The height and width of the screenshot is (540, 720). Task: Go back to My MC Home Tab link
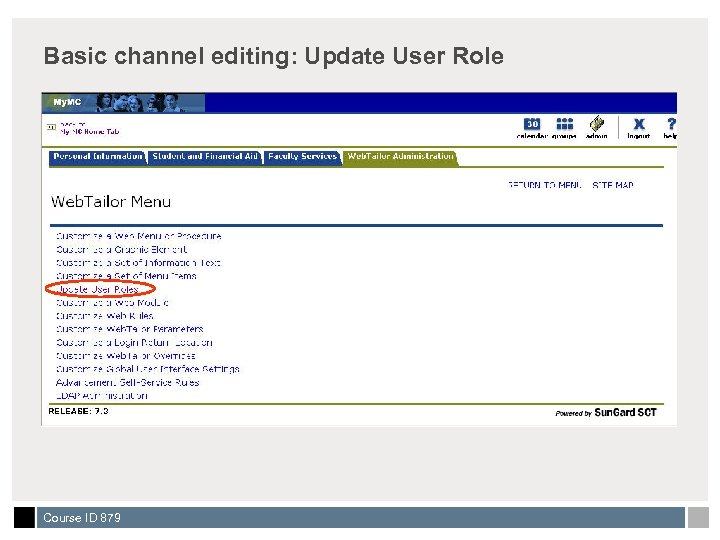pyautogui.click(x=90, y=131)
